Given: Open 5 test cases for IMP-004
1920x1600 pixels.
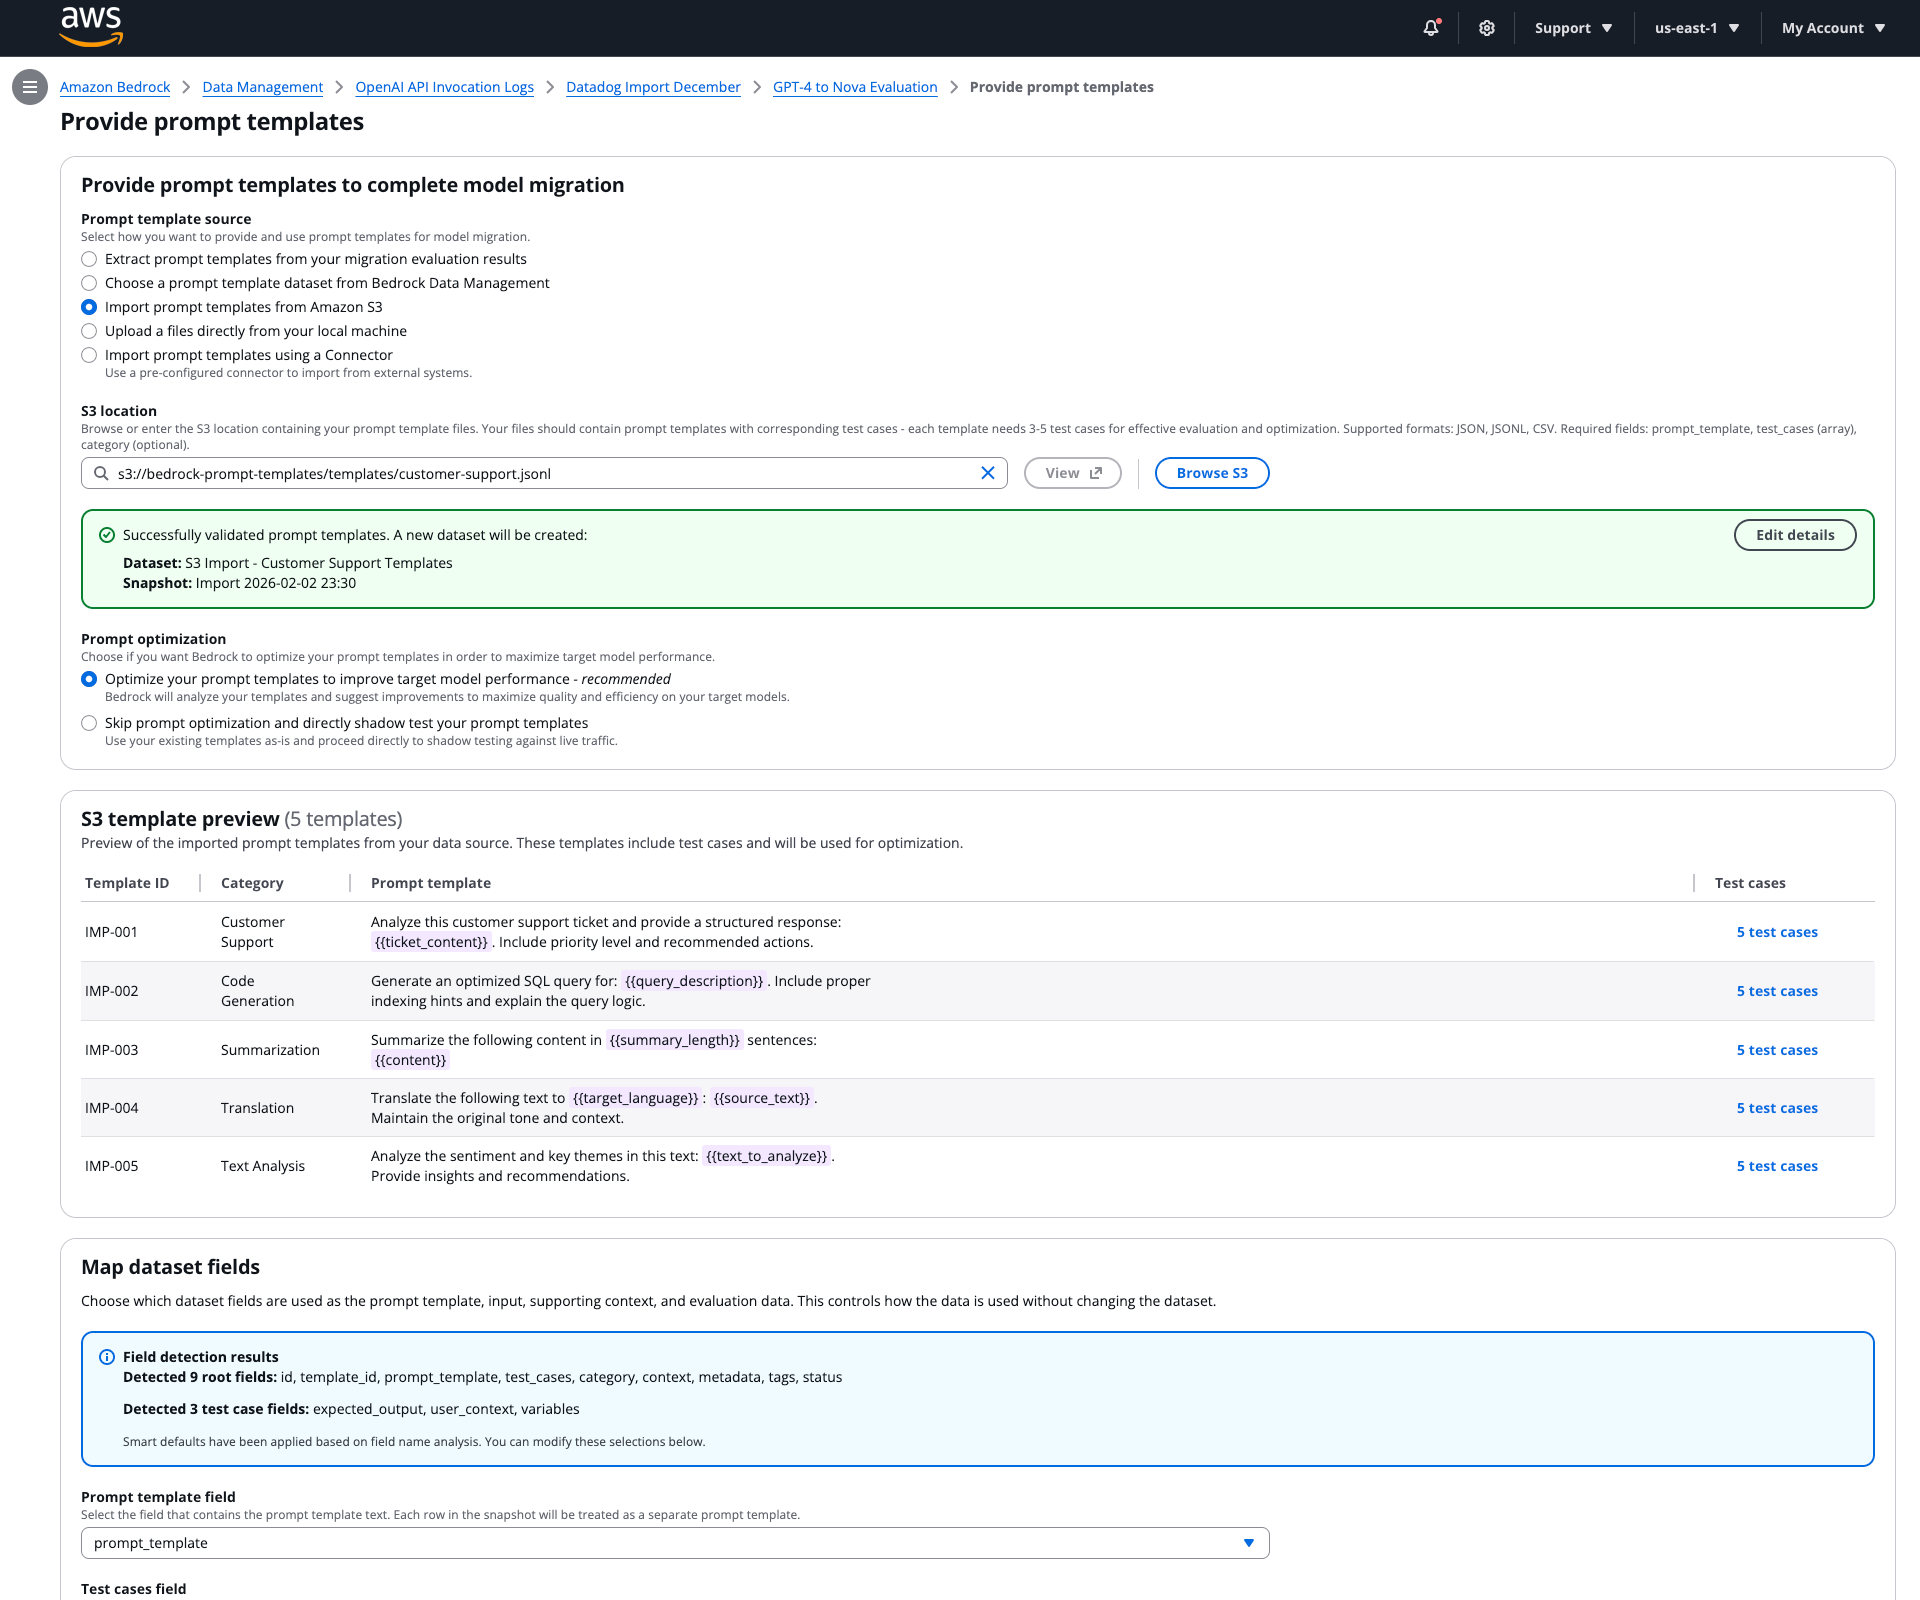Looking at the screenshot, I should [1777, 1108].
